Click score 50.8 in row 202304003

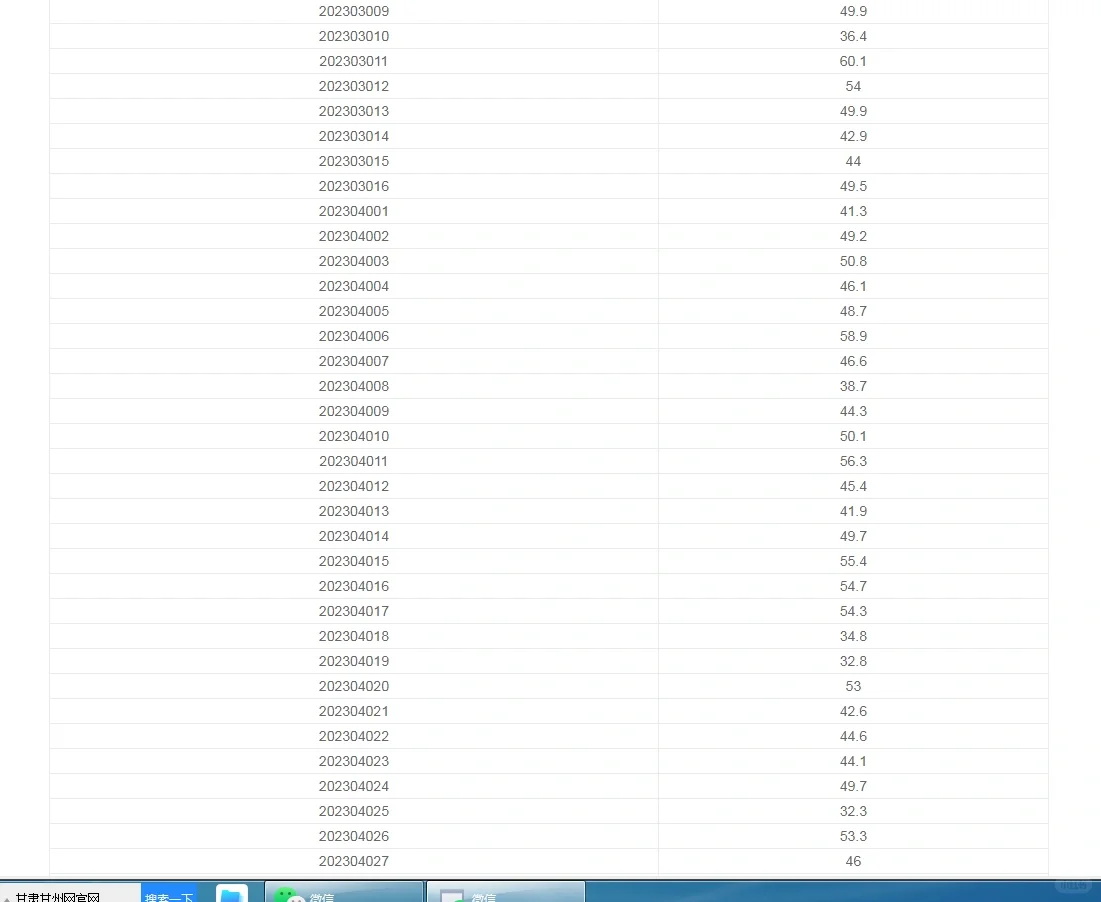click(x=853, y=261)
